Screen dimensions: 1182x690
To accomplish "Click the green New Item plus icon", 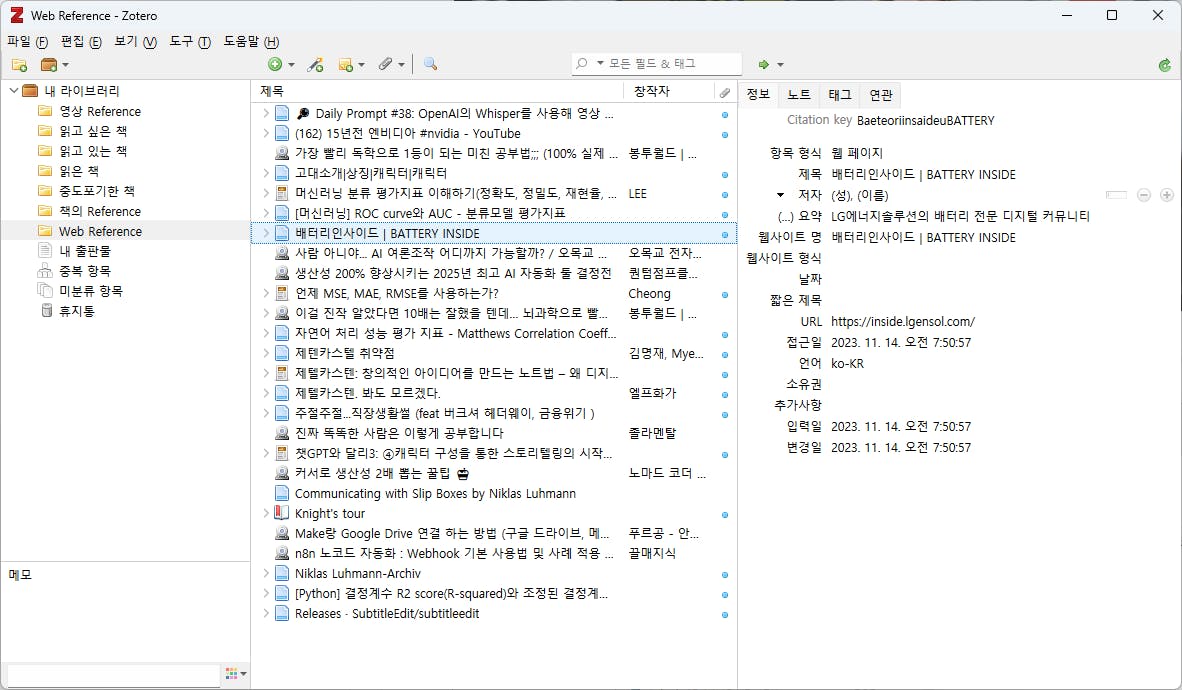I will click(275, 65).
